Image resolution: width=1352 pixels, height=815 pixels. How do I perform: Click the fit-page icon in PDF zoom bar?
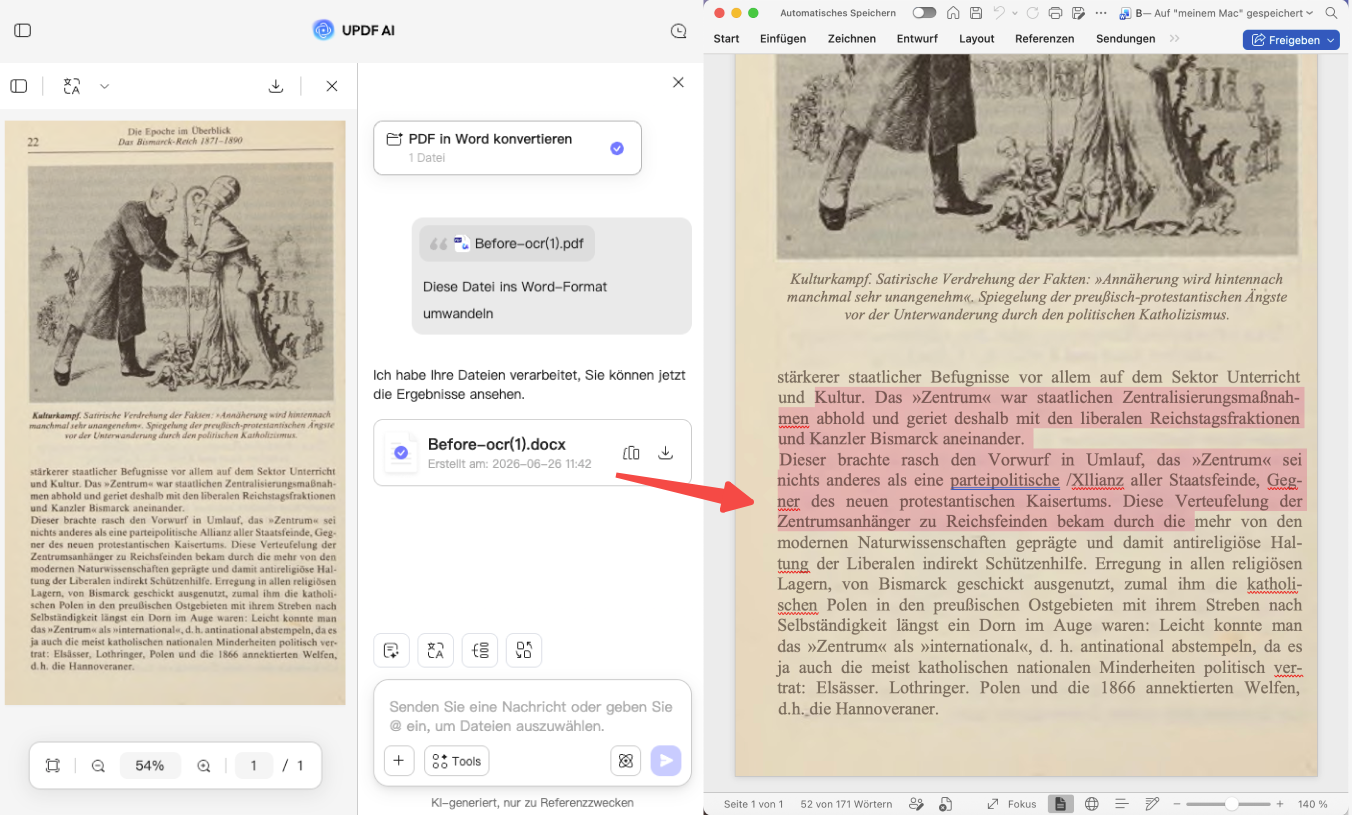coord(53,766)
